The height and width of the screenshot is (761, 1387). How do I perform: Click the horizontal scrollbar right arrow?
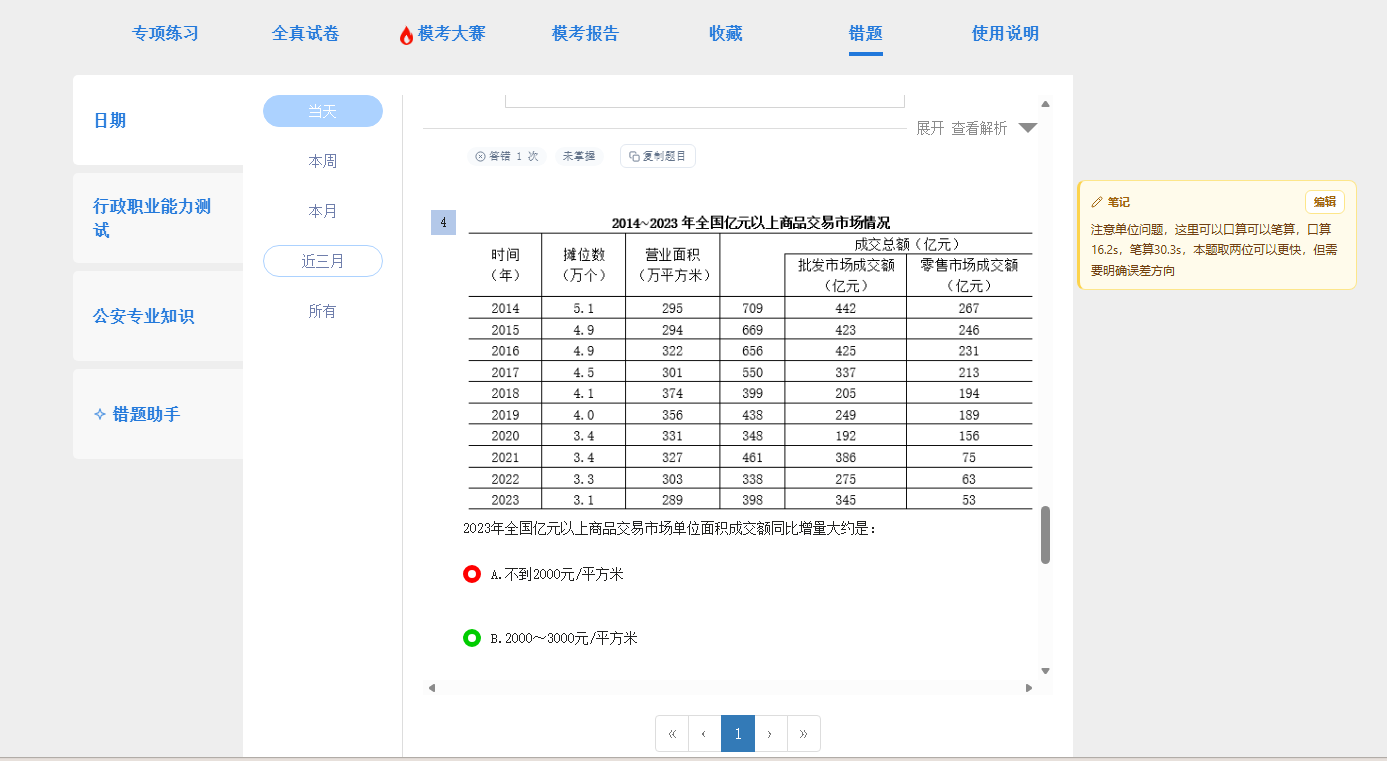point(1029,688)
